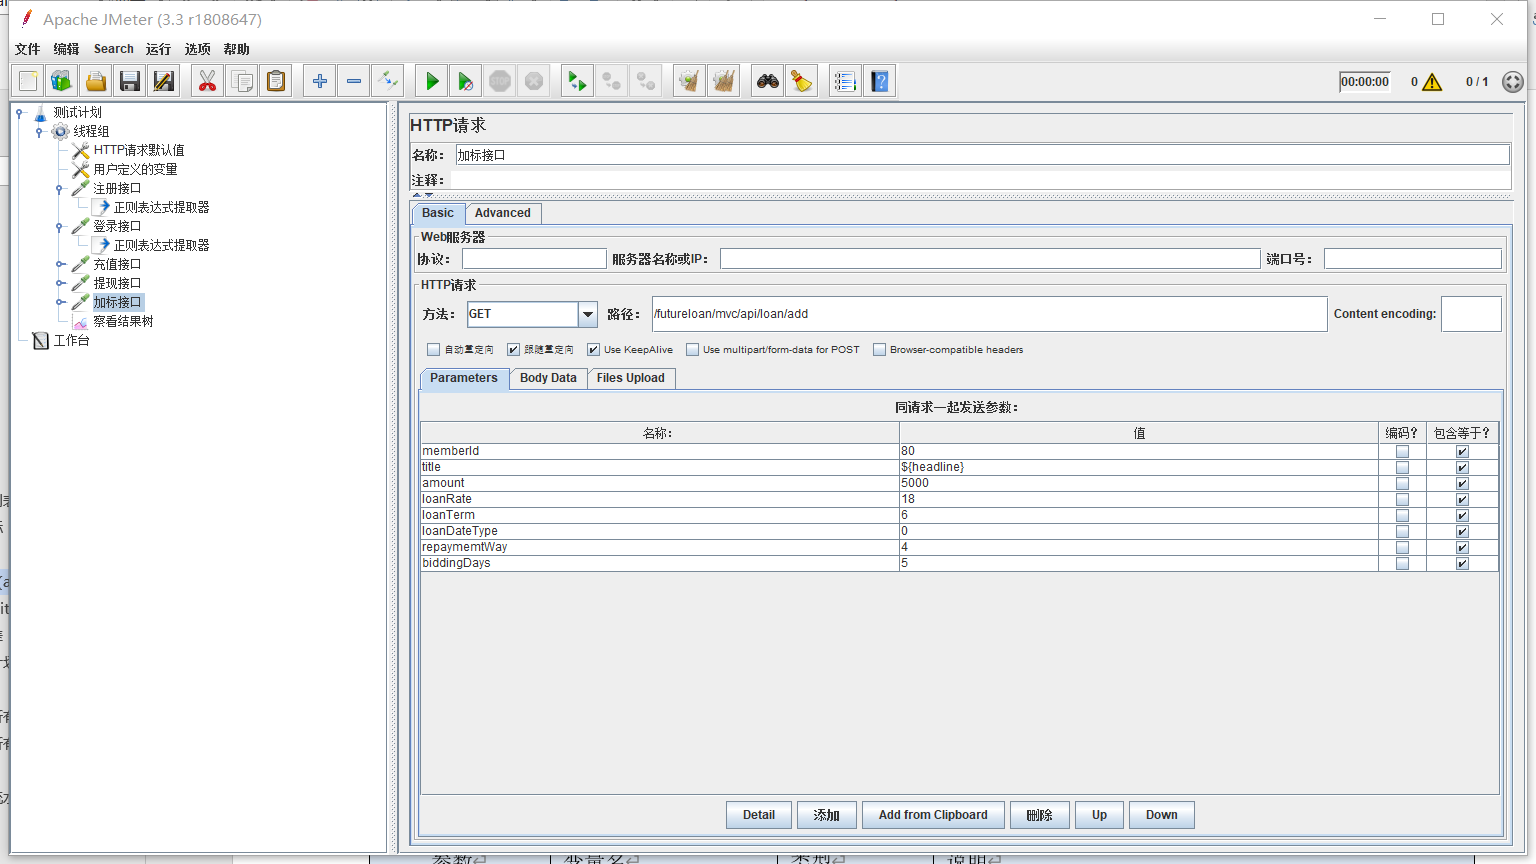Uncheck 包含等于 box for amount row

1462,484
